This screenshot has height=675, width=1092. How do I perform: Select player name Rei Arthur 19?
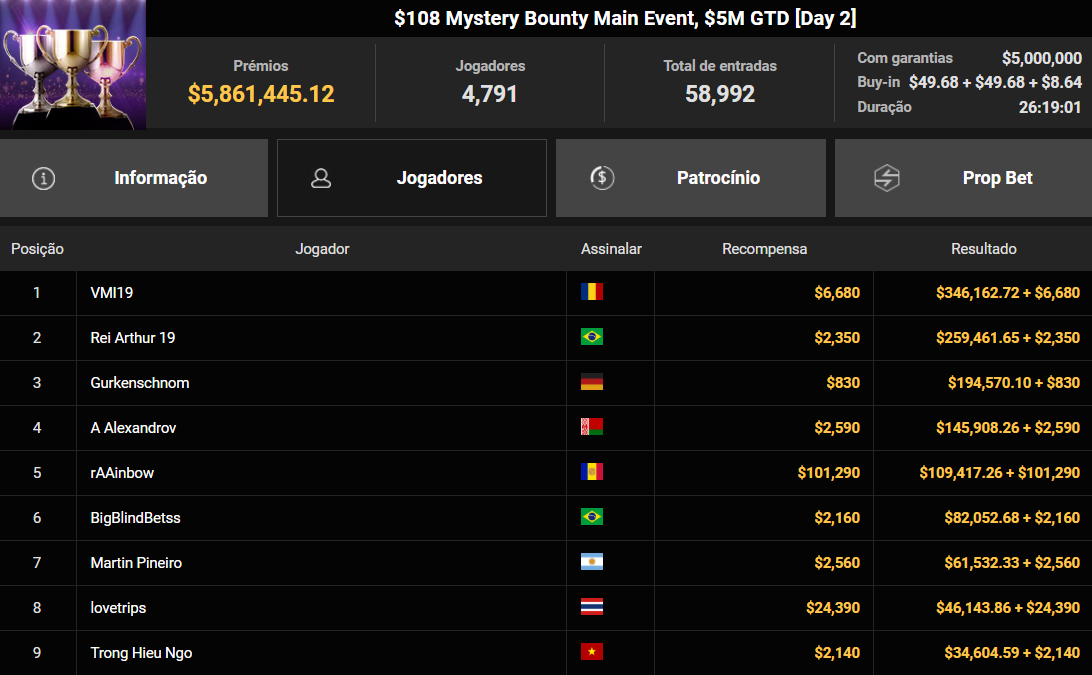[133, 338]
